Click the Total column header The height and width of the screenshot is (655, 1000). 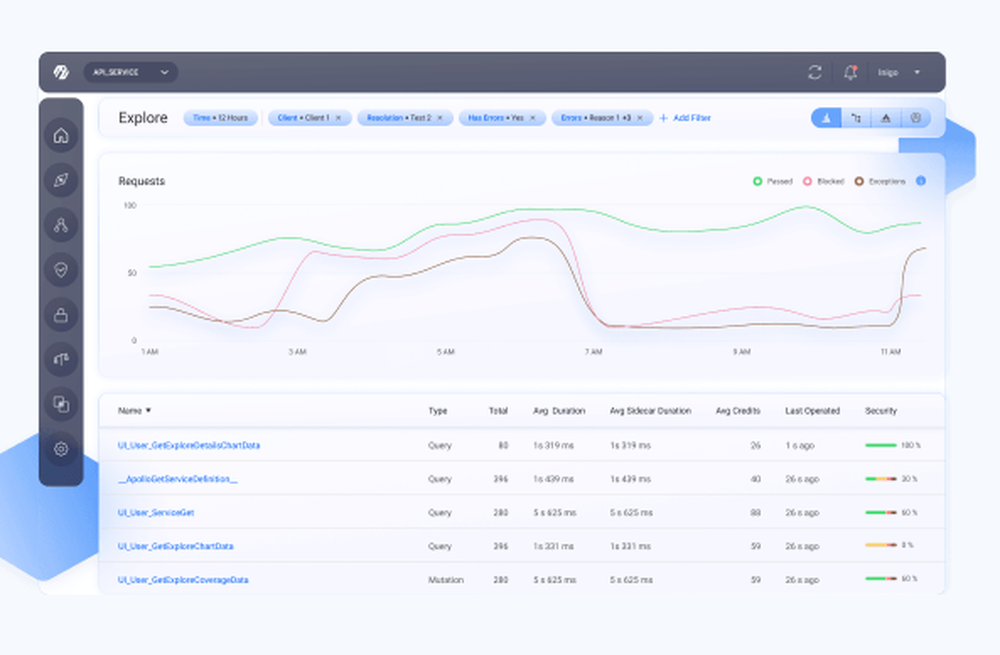pos(498,411)
